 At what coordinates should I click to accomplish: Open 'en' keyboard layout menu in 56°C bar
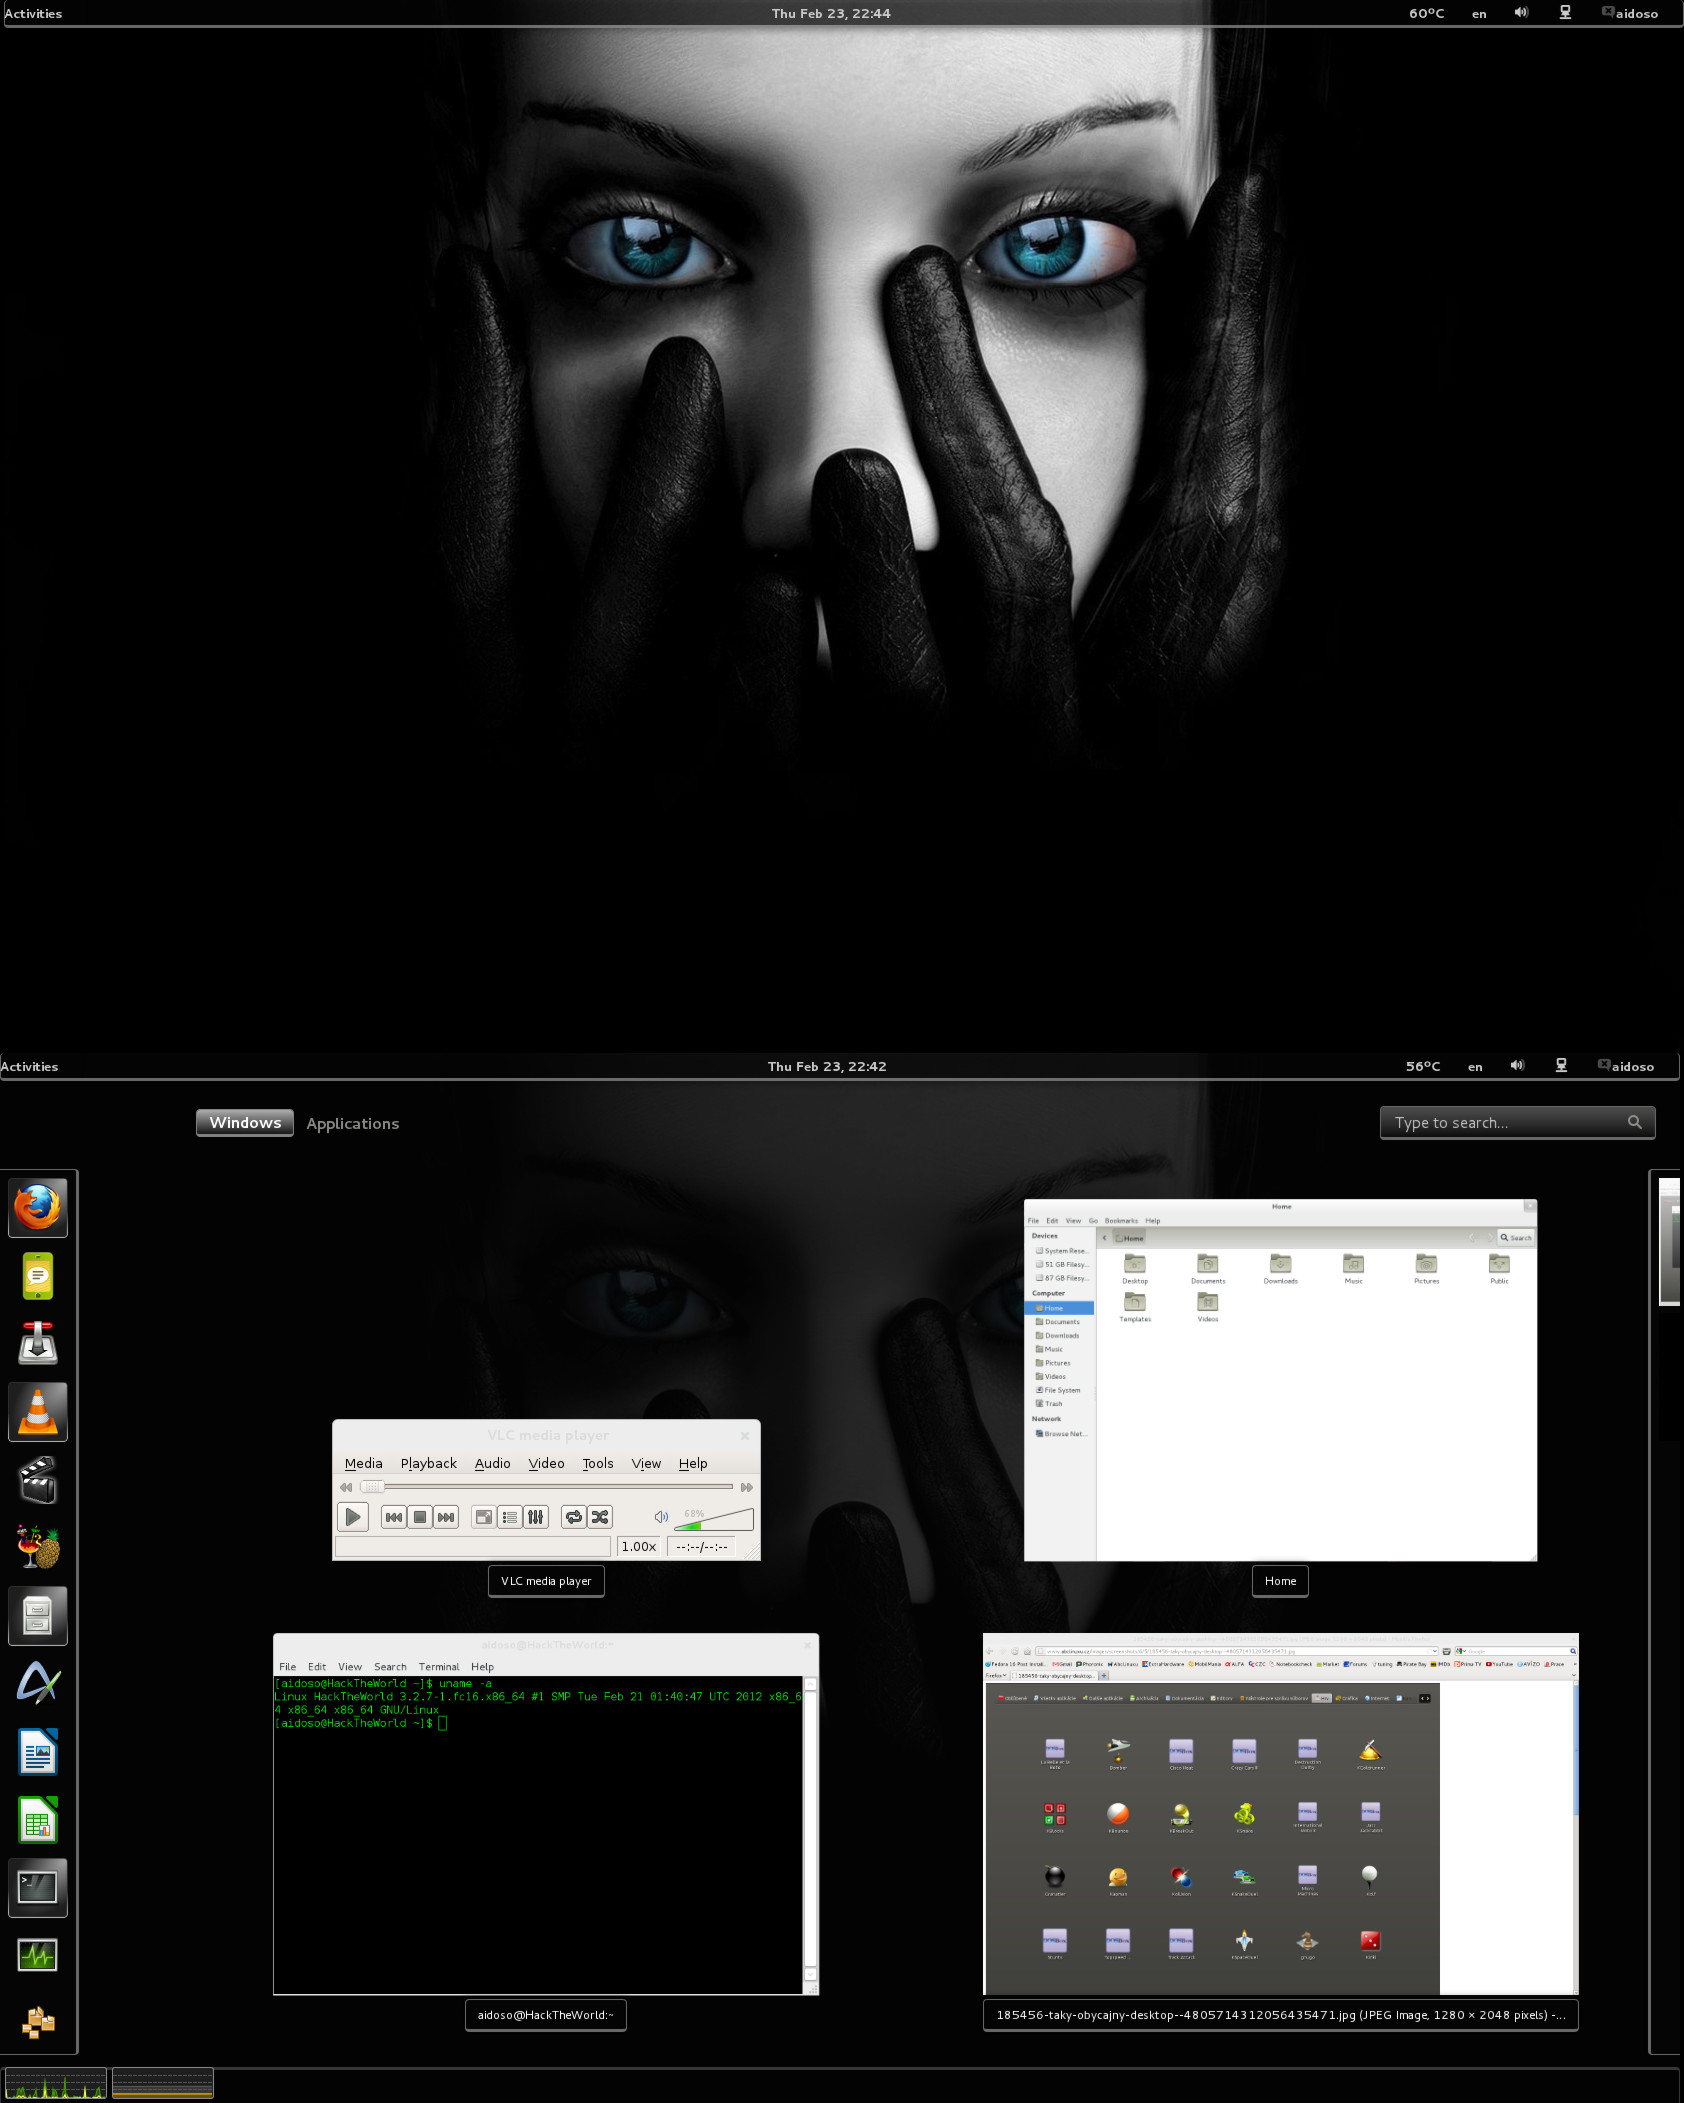(1475, 1066)
